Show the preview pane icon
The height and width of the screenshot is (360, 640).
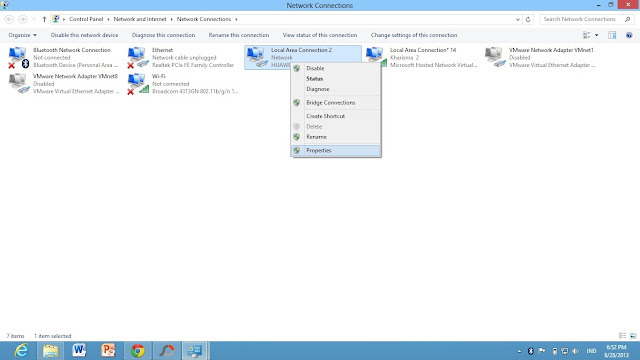click(x=612, y=35)
